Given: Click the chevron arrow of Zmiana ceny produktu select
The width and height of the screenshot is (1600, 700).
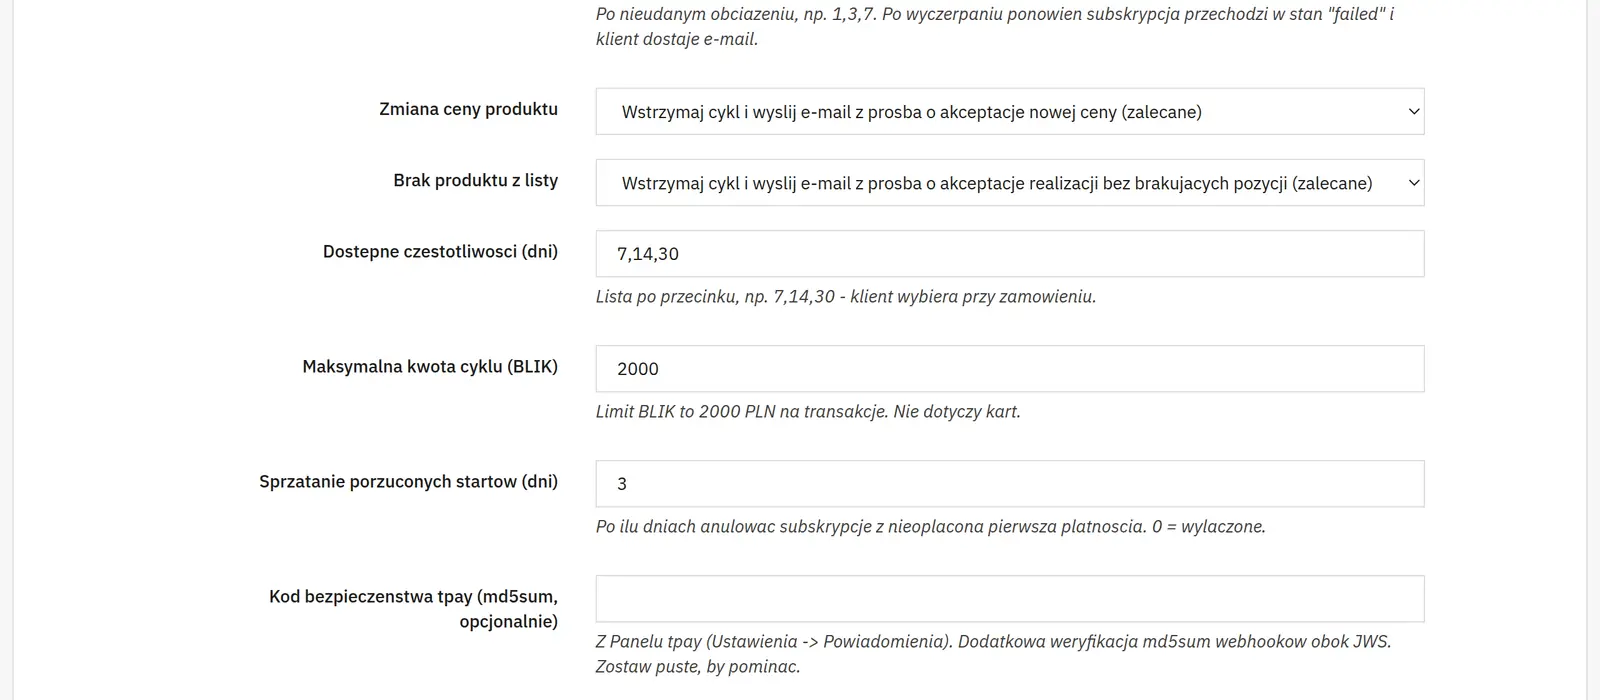Looking at the screenshot, I should click(1414, 112).
